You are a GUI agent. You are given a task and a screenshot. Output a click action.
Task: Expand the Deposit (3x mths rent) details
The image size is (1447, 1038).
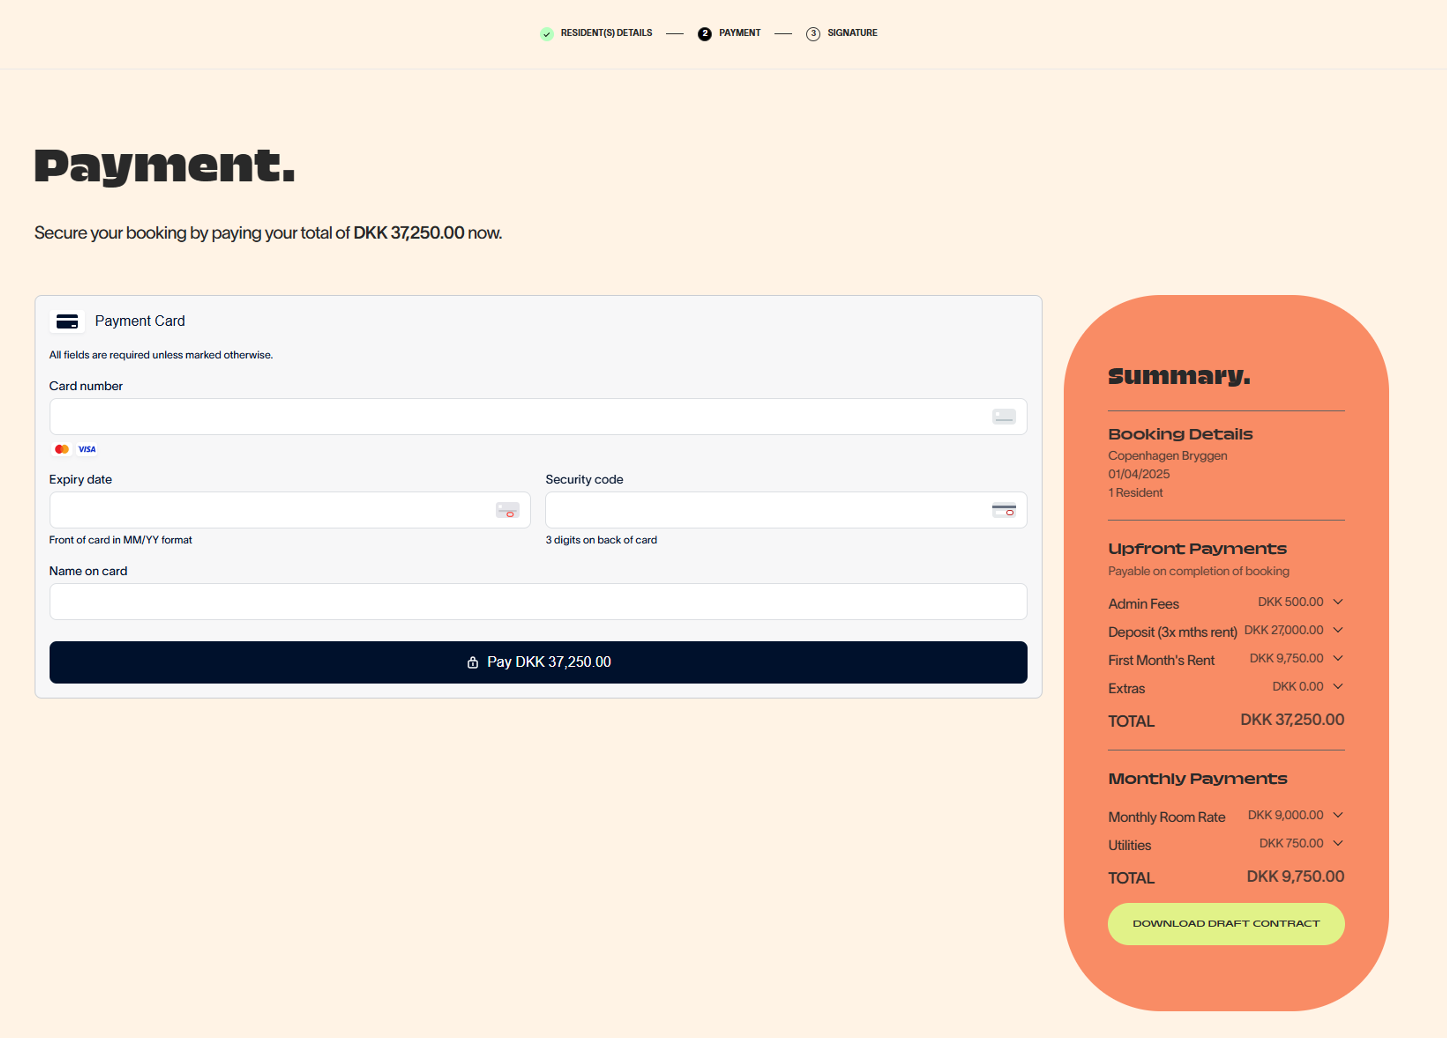[1338, 630]
